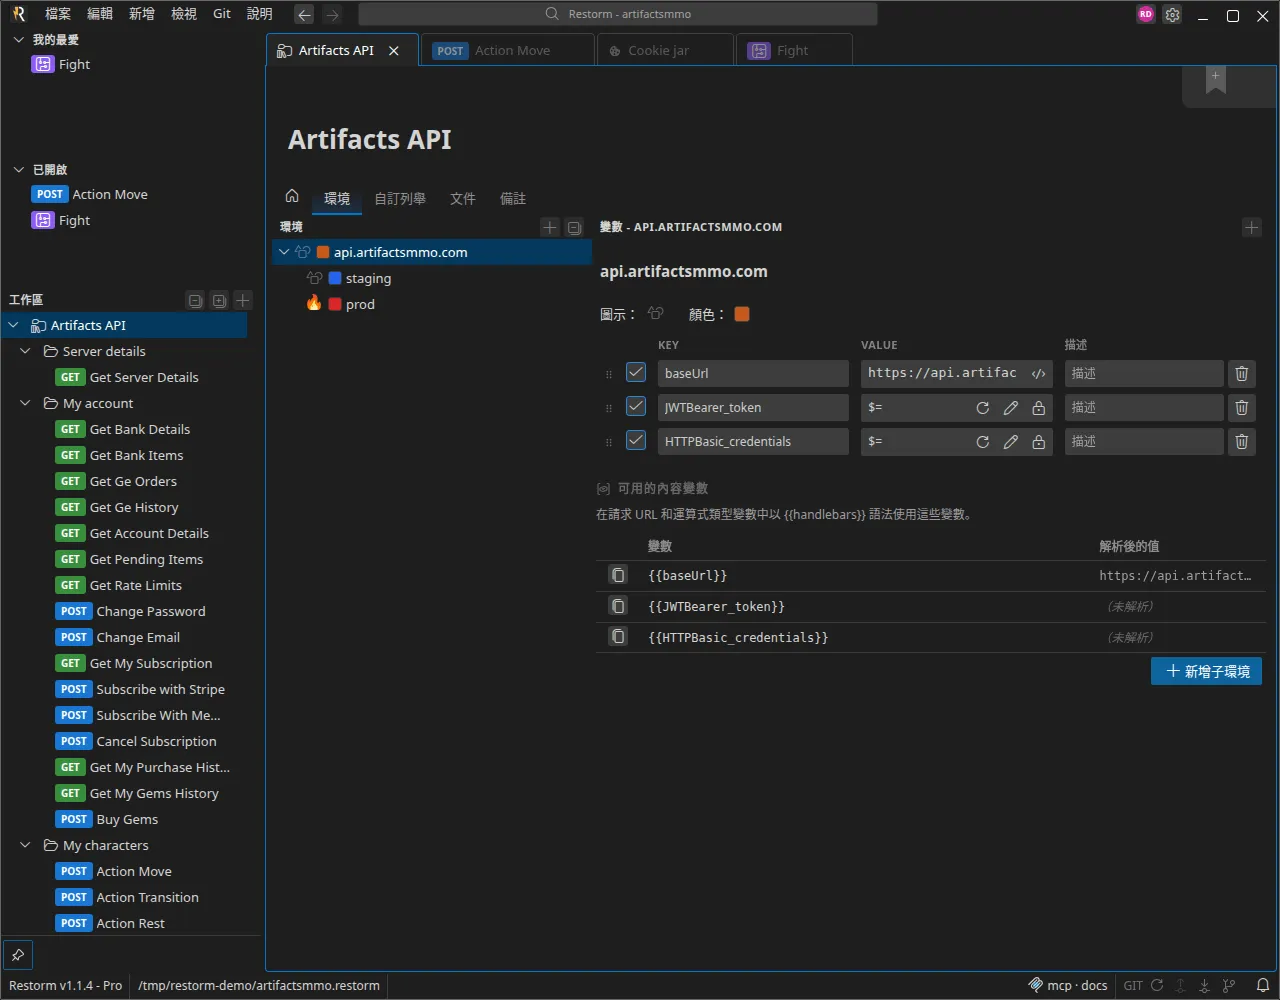Collapse the api.artifactsmmo.com environment node
This screenshot has width=1280, height=1000.
point(284,253)
